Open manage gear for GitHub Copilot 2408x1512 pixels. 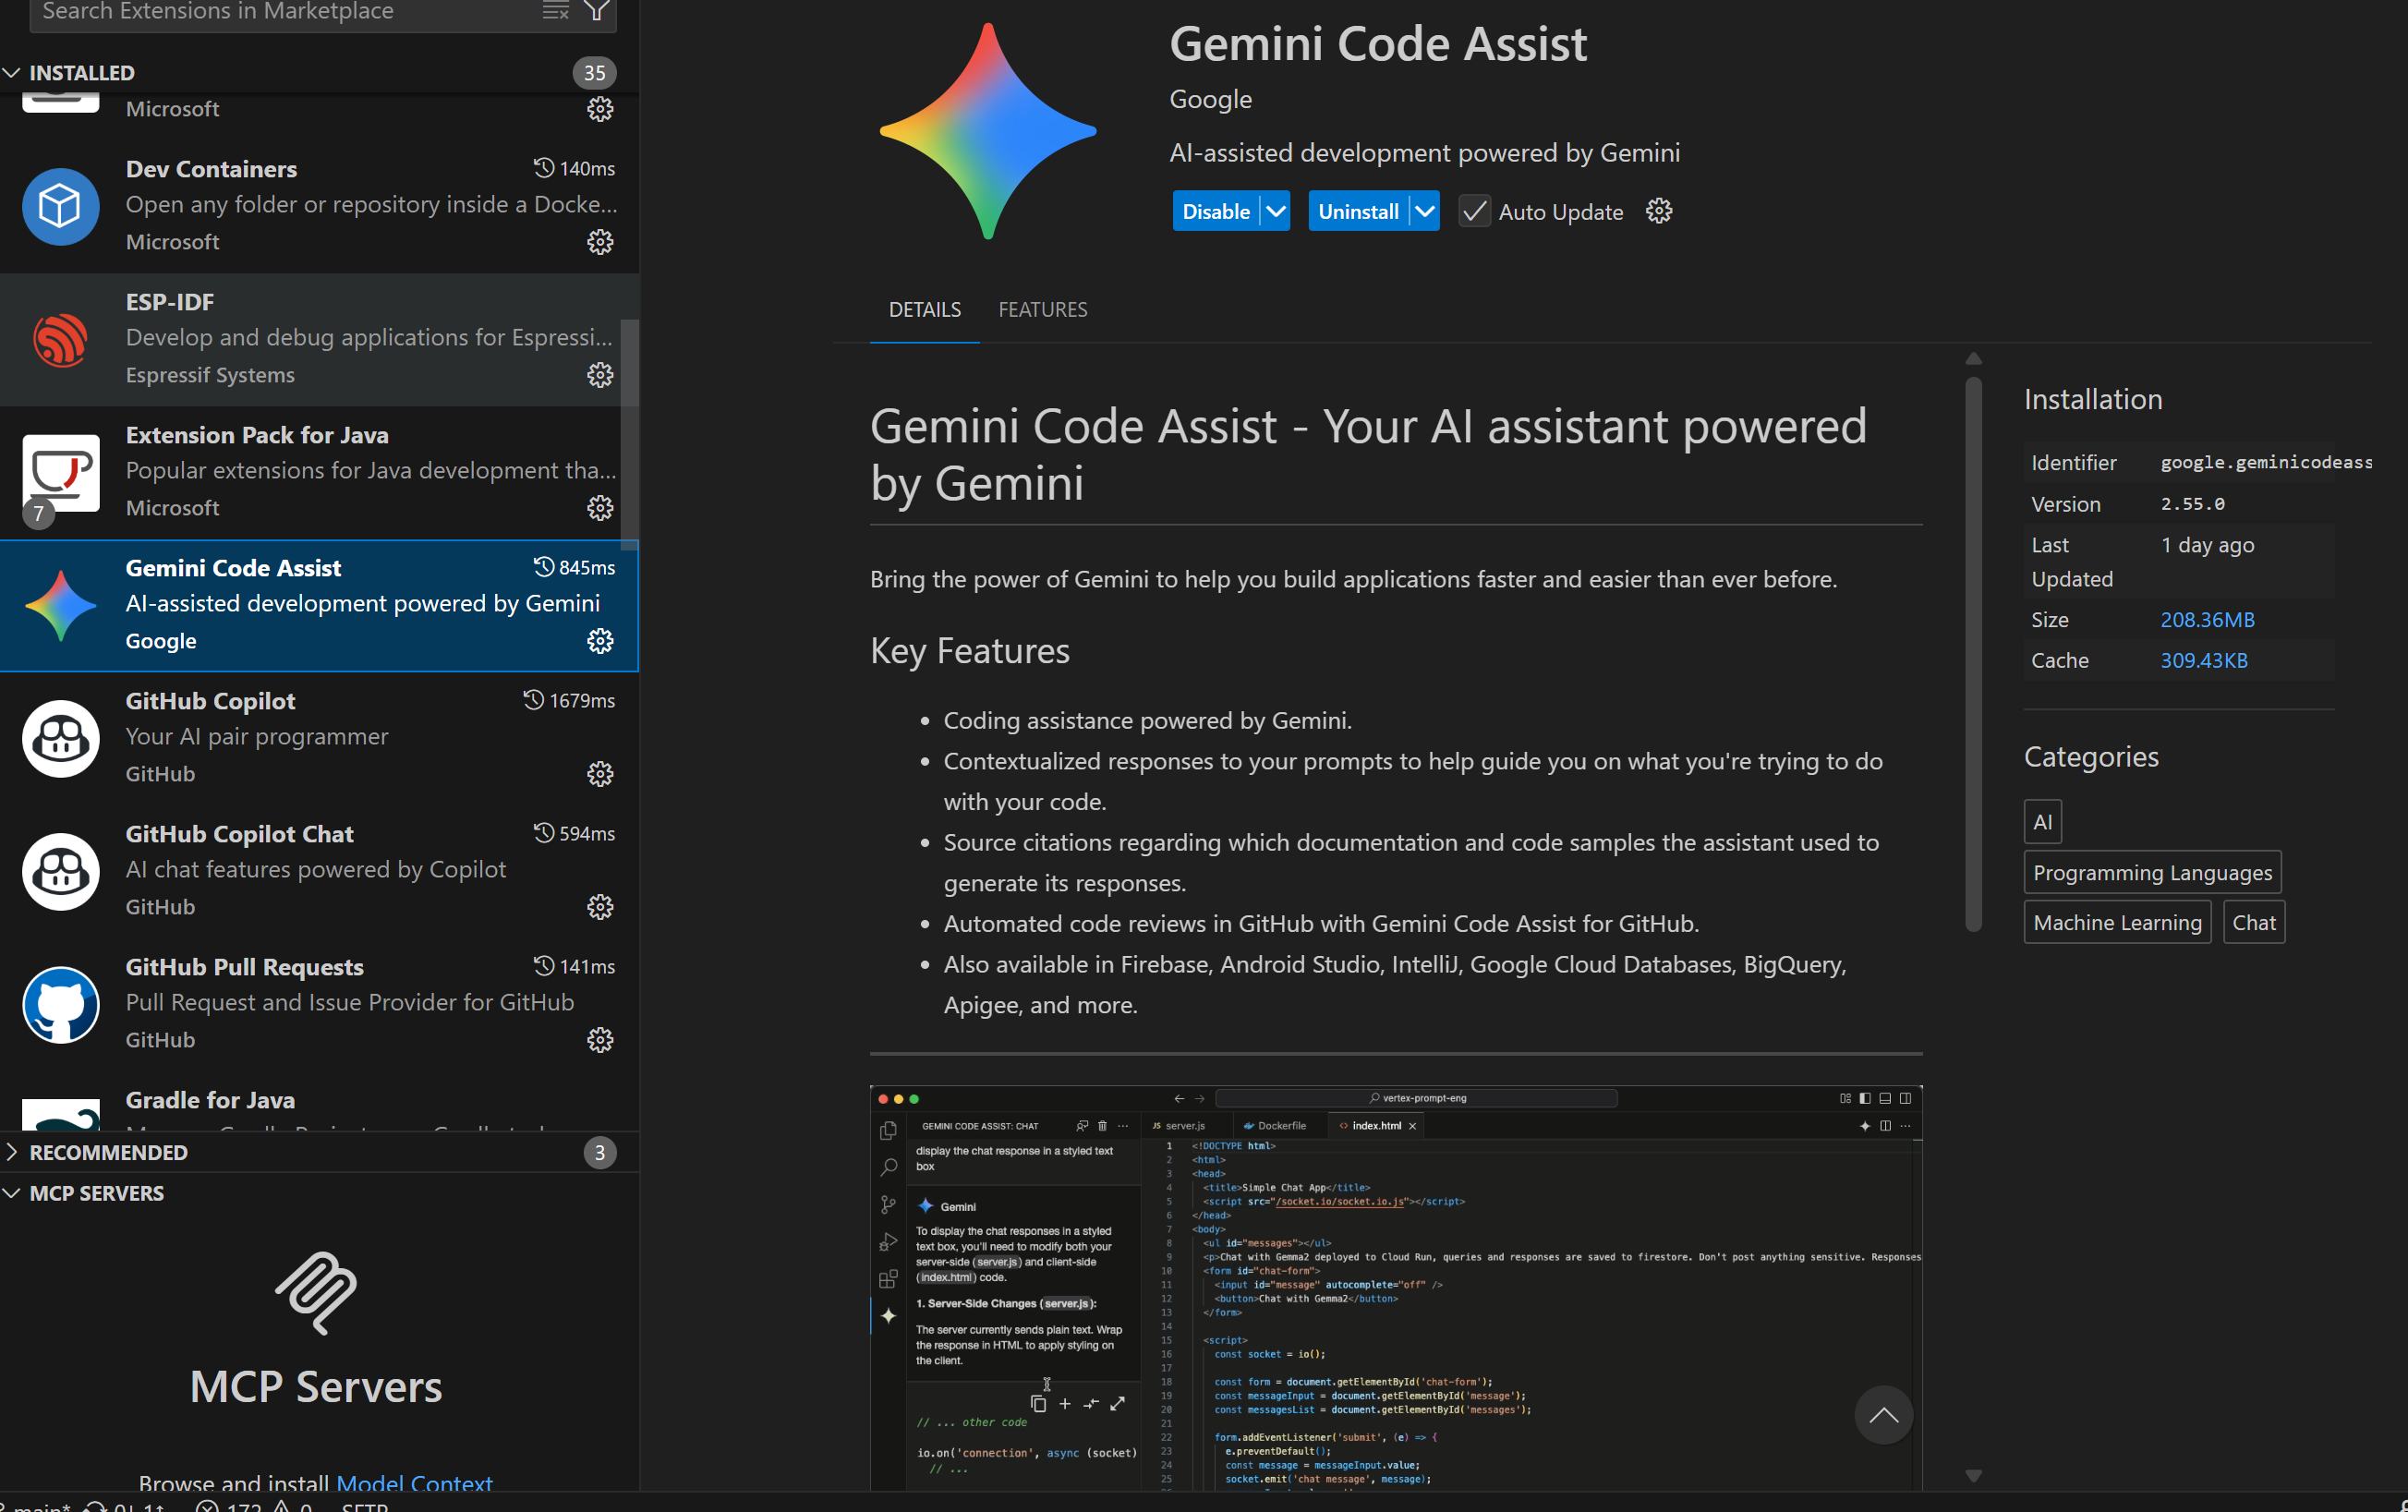click(600, 774)
